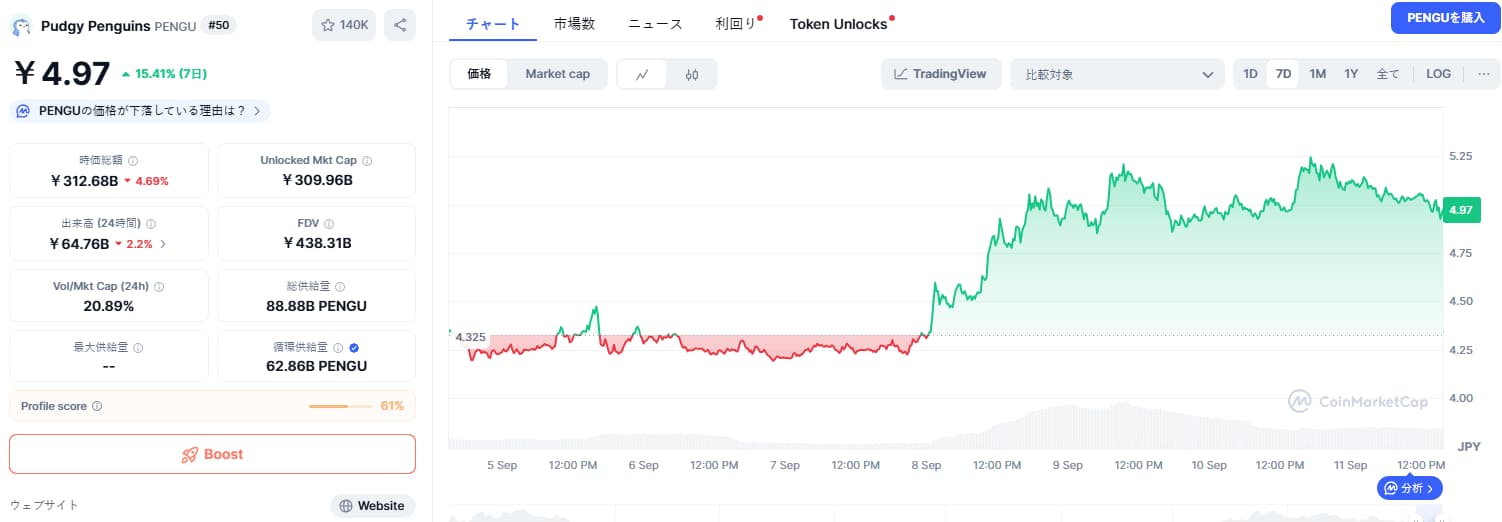
Task: Select 価格 chart mode
Action: [479, 74]
